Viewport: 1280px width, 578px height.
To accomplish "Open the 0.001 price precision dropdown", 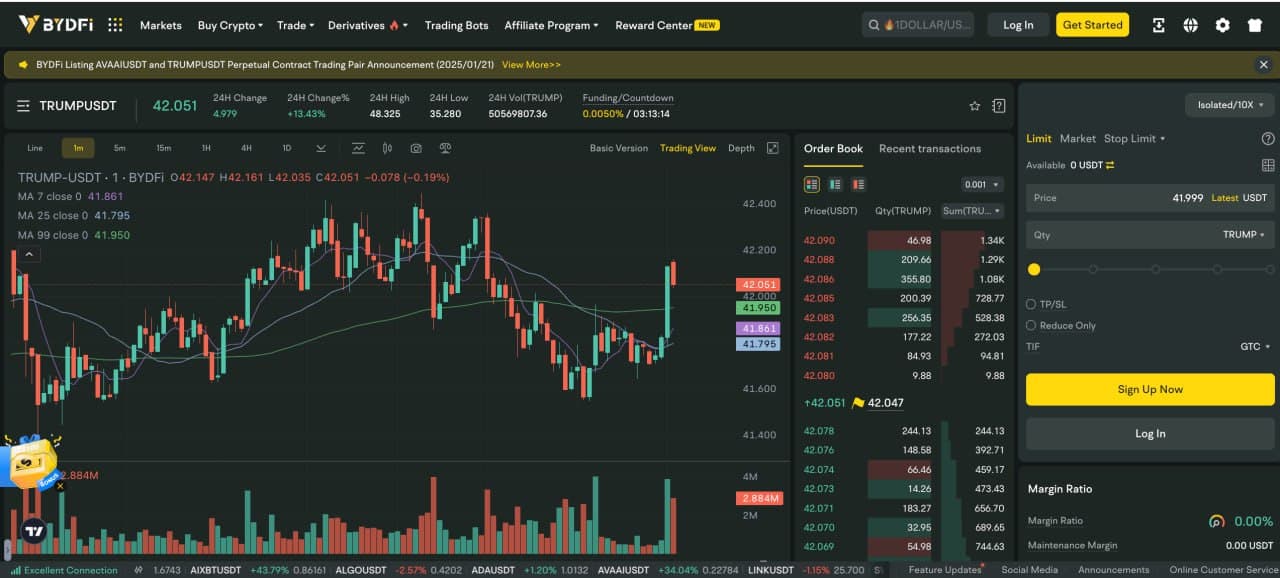I will [981, 185].
